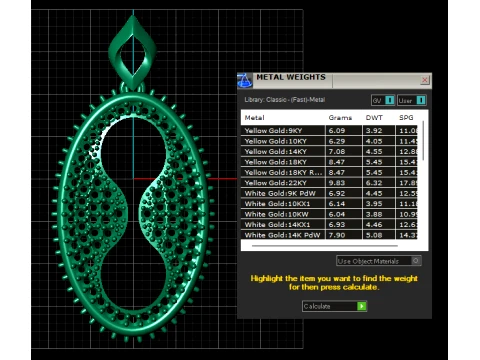Click the 6.04 grams value

click(x=337, y=214)
